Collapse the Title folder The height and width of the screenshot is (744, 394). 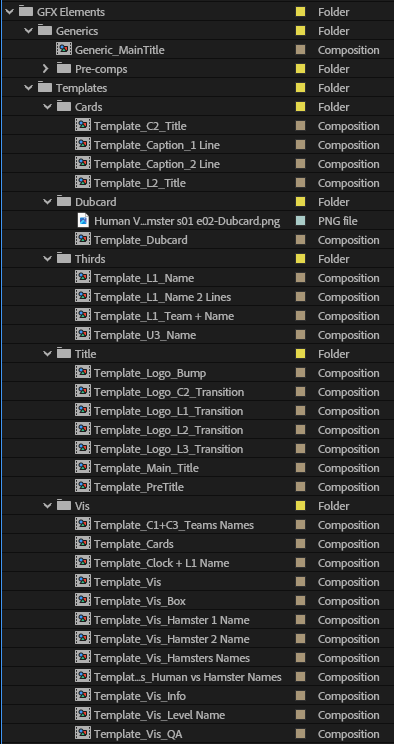[47, 353]
